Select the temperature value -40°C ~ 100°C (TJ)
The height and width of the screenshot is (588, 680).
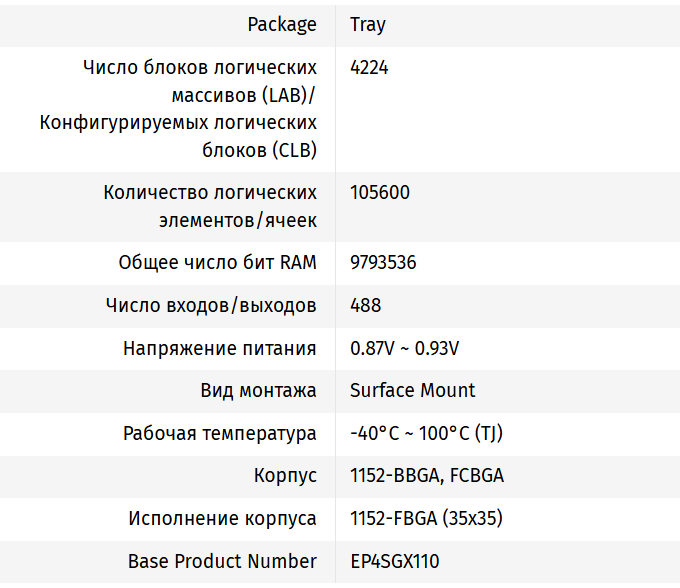click(x=427, y=433)
